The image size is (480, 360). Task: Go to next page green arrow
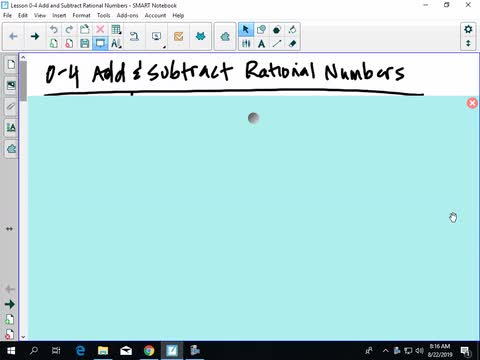[35, 36]
